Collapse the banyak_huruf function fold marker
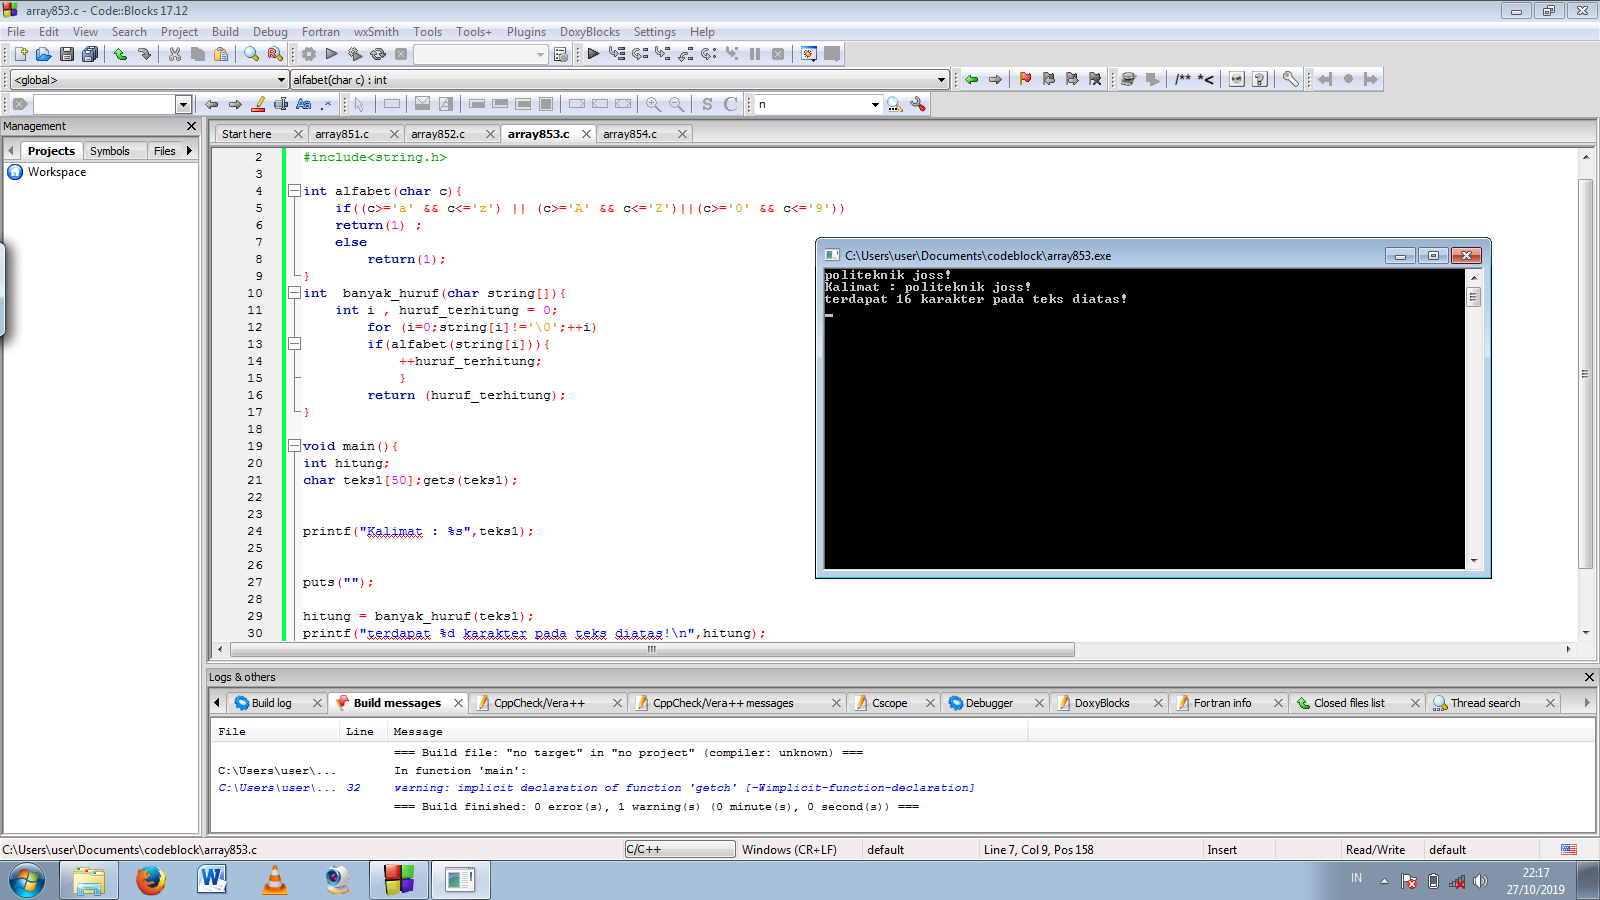The image size is (1600, 900). pyautogui.click(x=295, y=293)
